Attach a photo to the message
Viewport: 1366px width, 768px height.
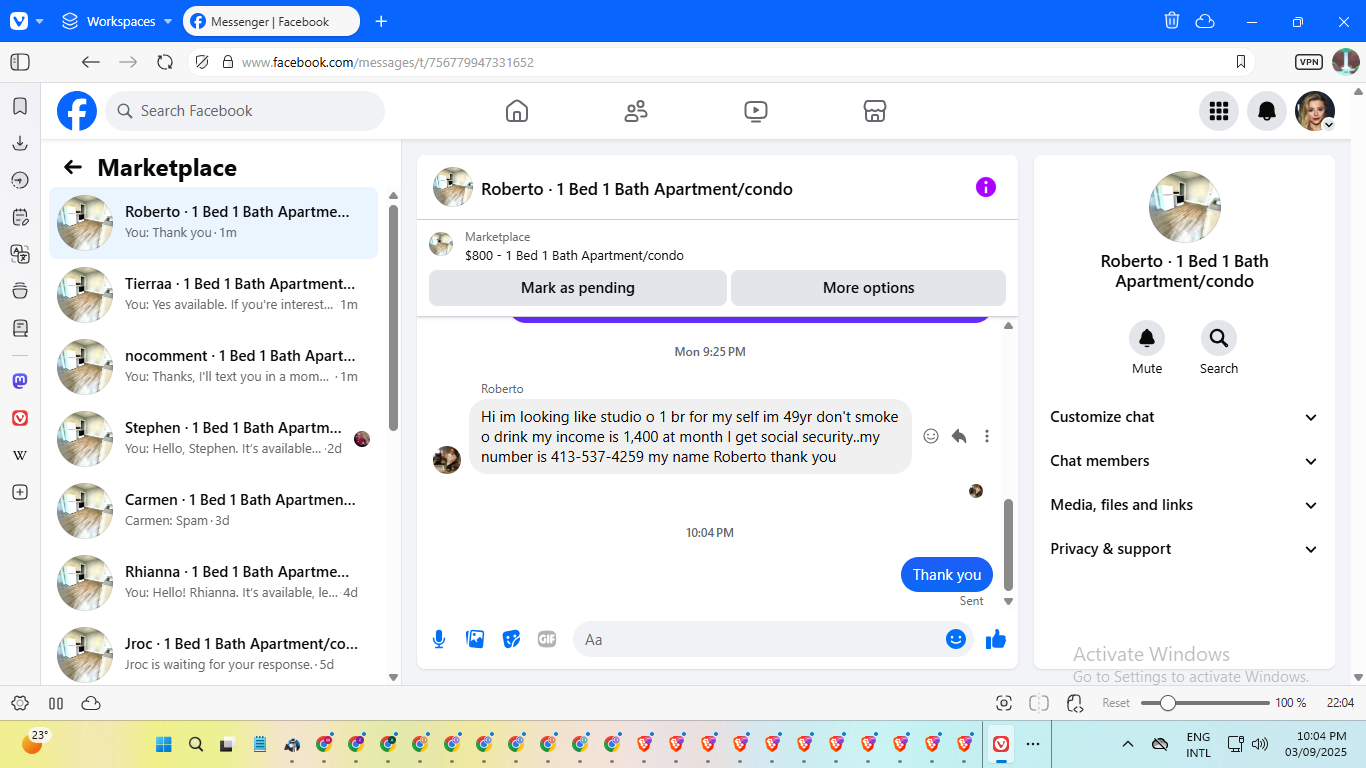pyautogui.click(x=475, y=639)
